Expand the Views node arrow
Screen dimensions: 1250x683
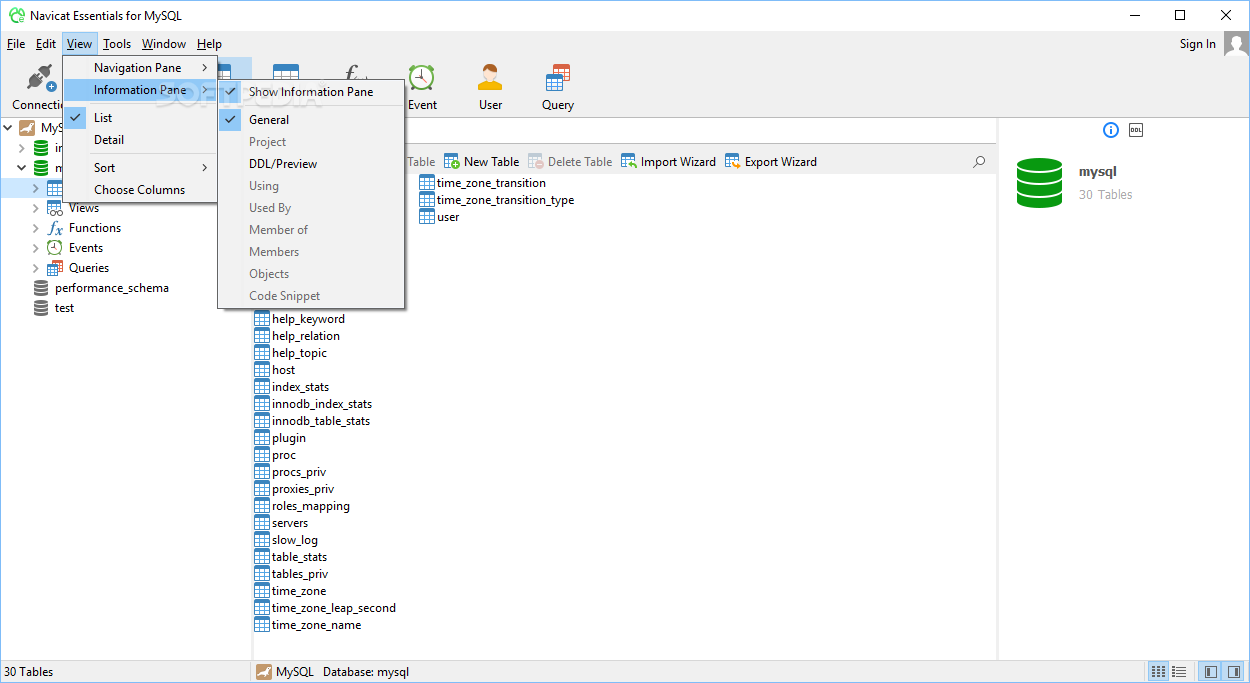tap(35, 208)
